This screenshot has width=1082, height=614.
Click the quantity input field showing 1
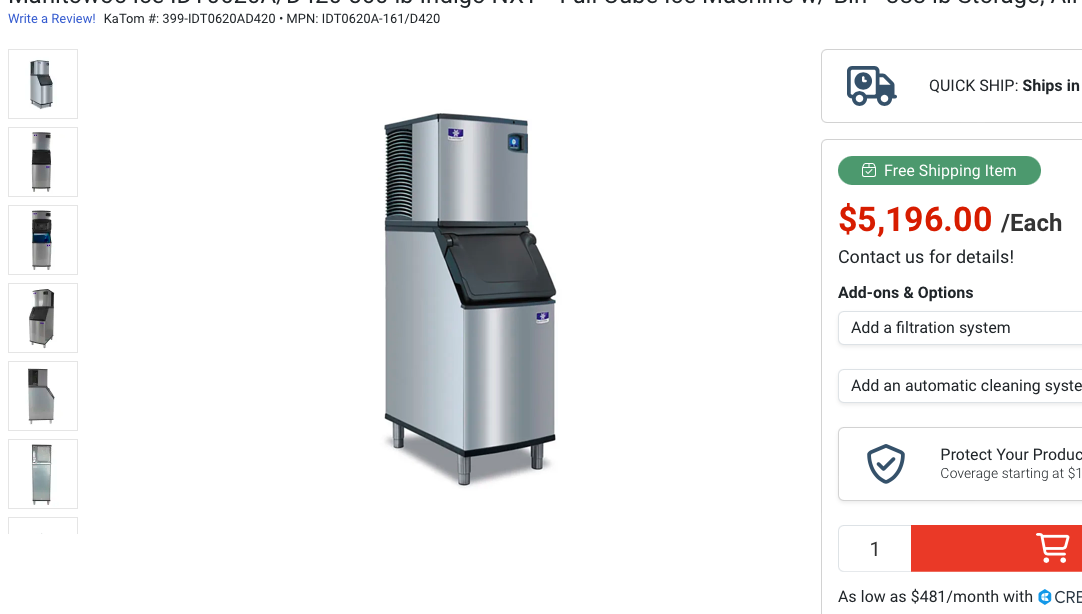[x=875, y=548]
